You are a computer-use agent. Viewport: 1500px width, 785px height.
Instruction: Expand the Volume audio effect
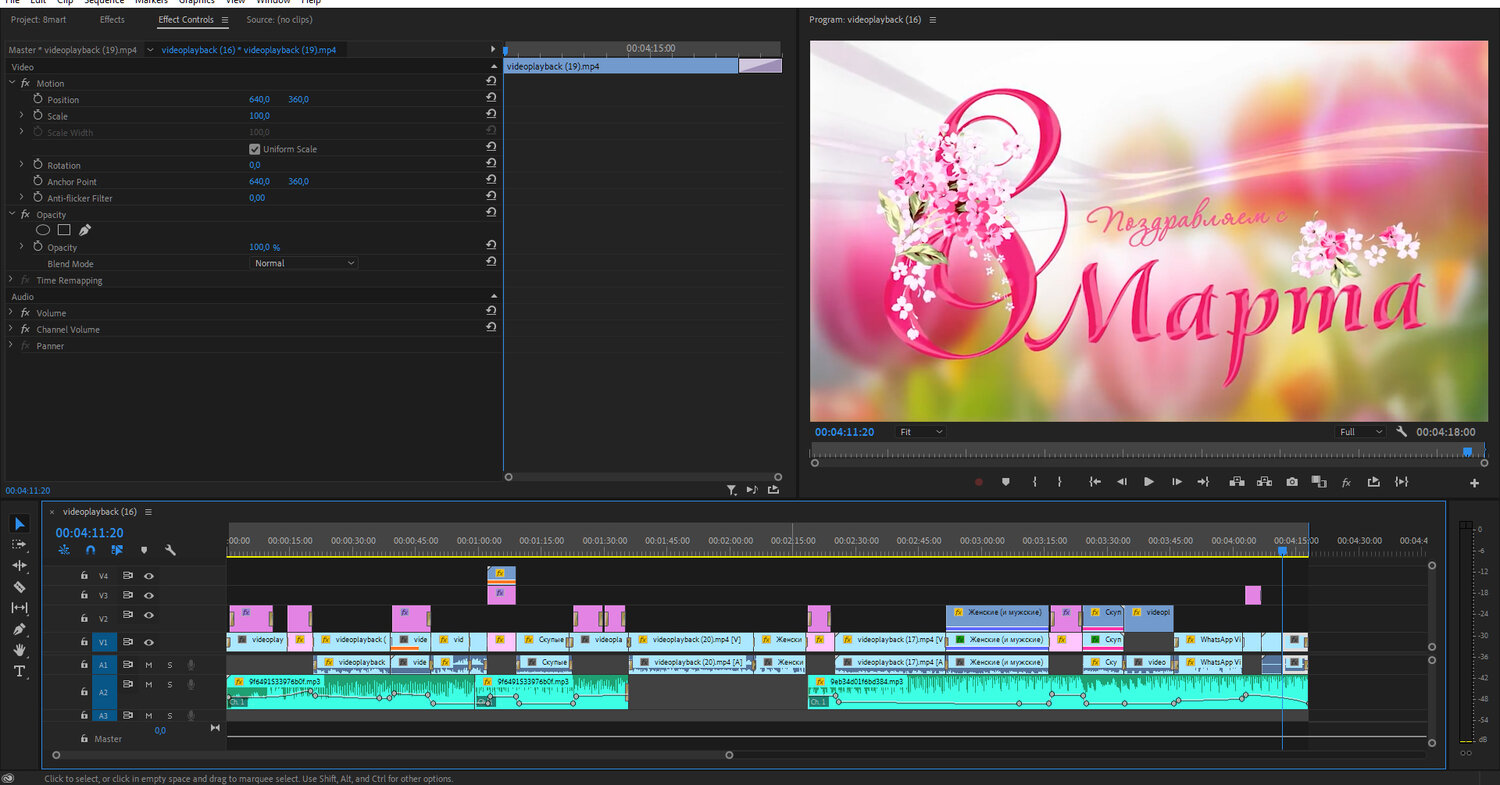coord(12,313)
